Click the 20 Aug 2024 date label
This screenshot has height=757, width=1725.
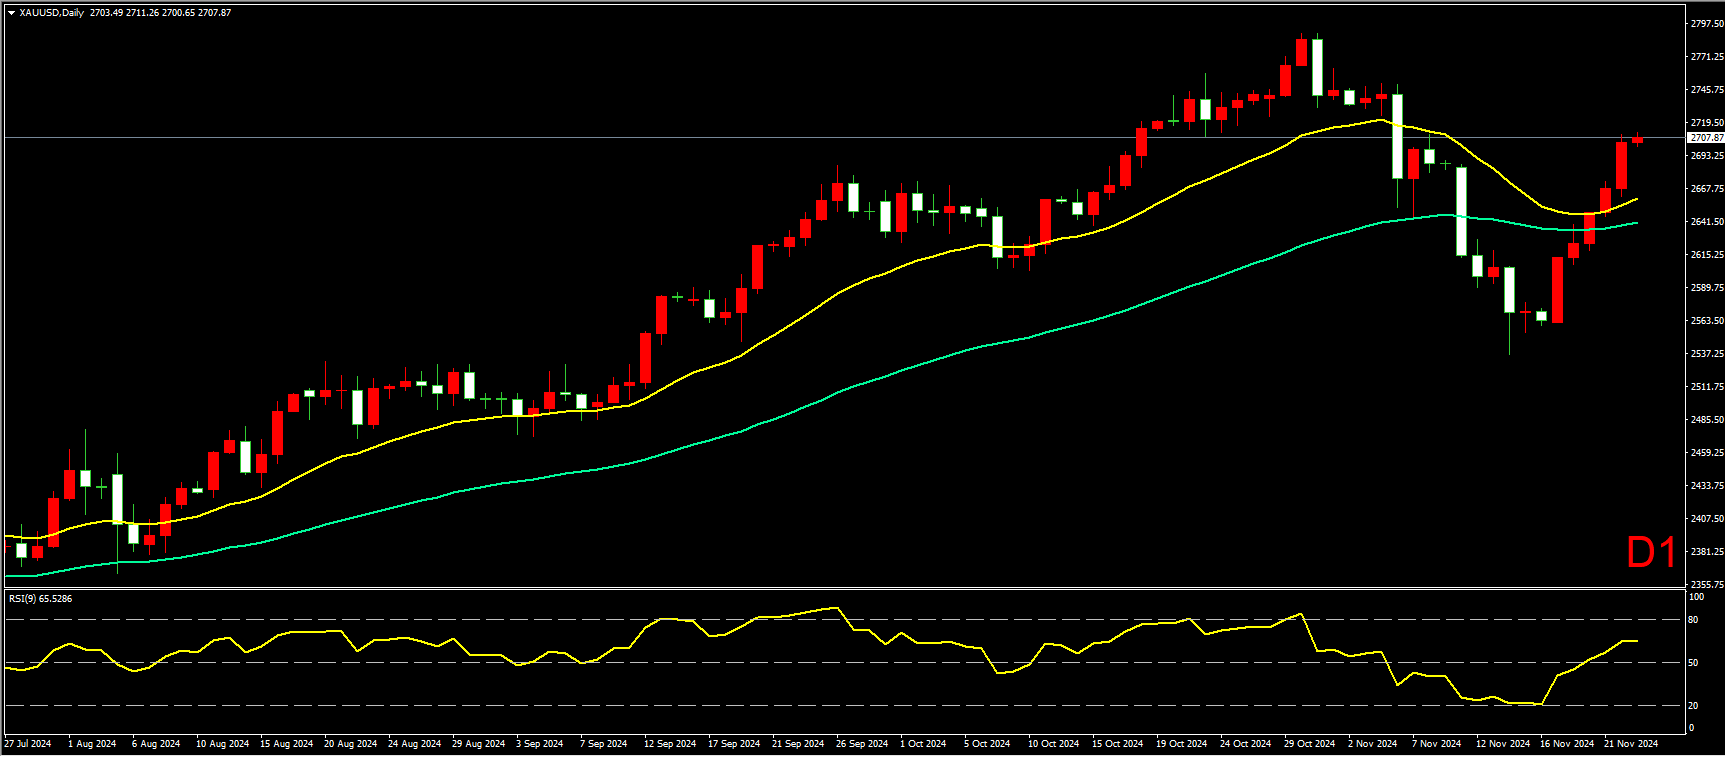pos(351,743)
